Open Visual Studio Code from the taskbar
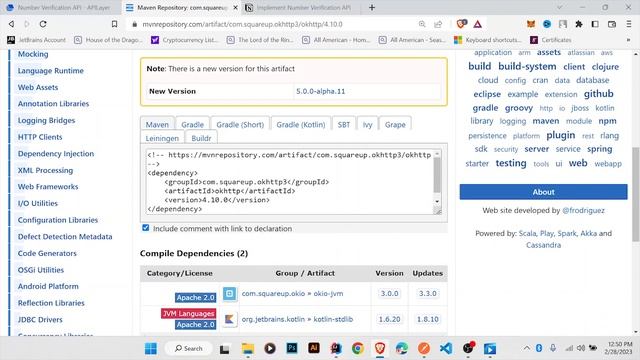 446,349
